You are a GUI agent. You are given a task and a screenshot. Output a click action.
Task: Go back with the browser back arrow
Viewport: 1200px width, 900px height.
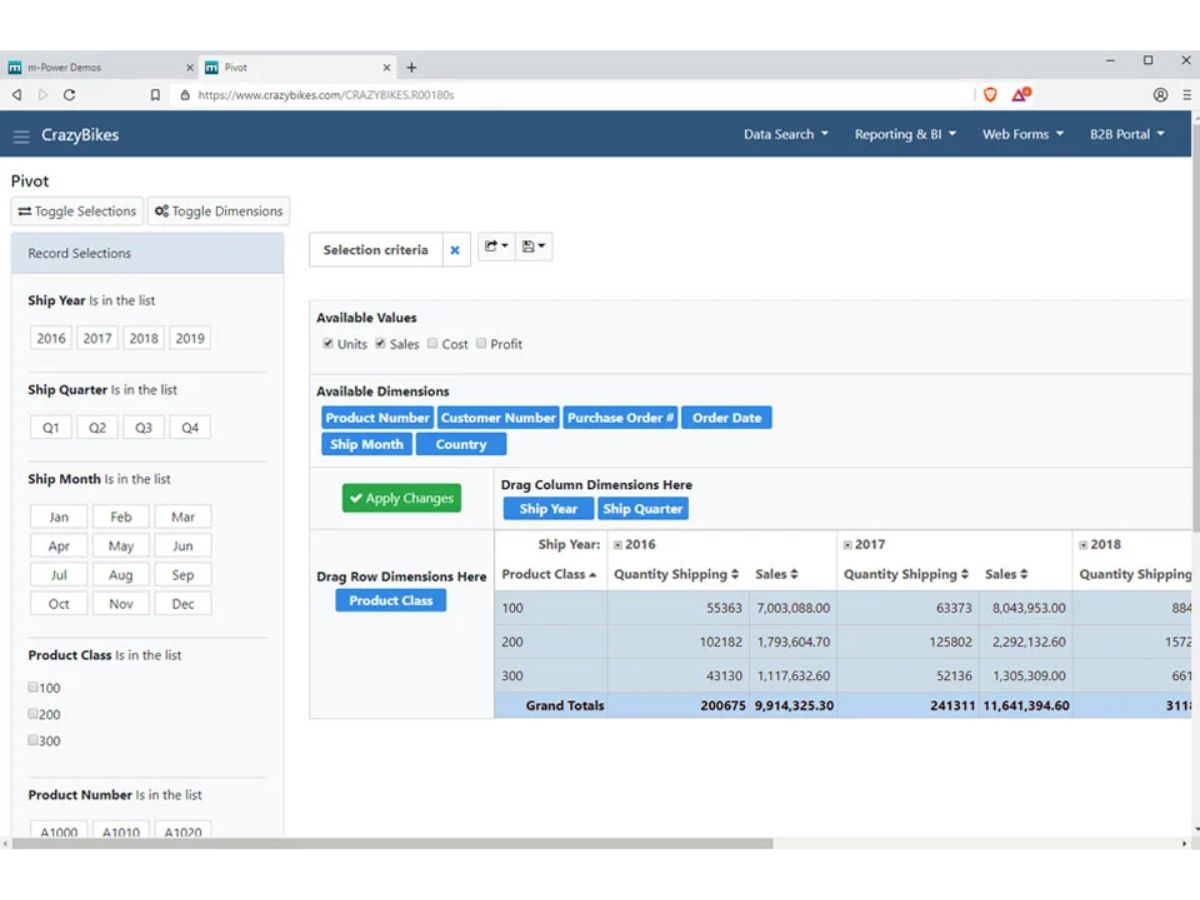point(16,95)
